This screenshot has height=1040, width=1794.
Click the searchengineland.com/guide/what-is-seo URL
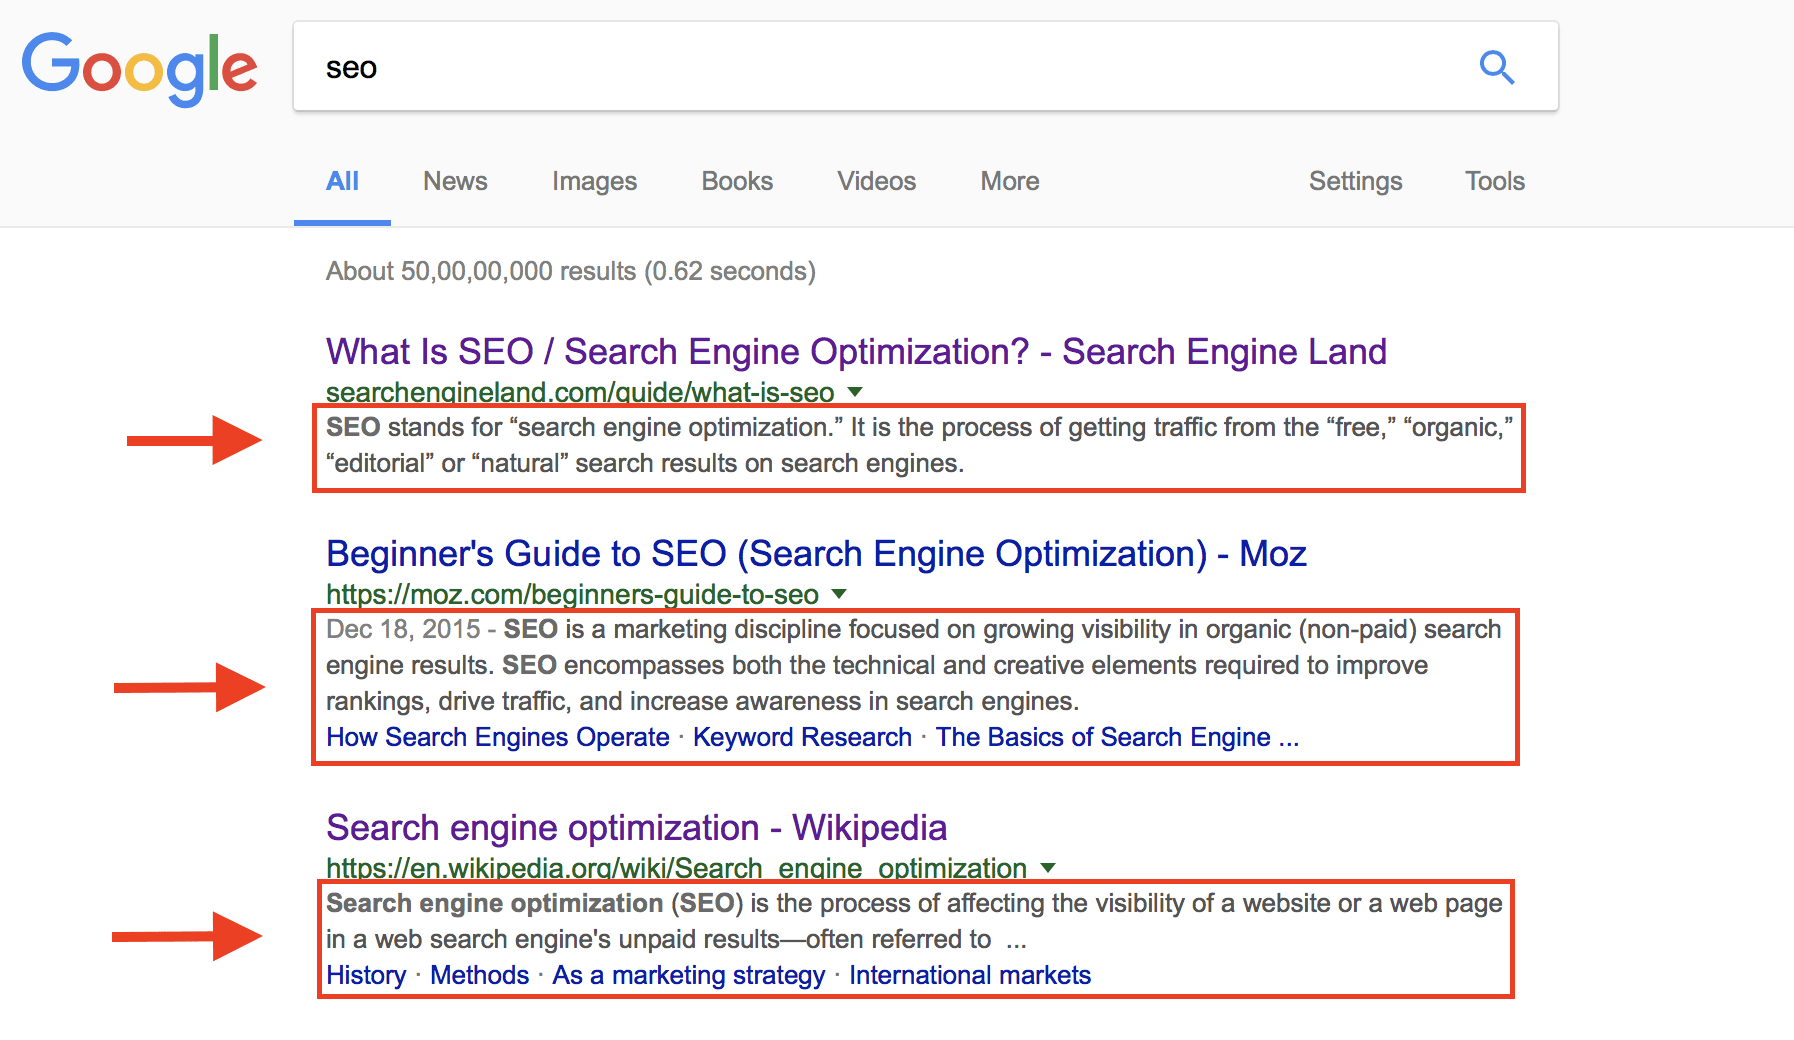pos(580,392)
